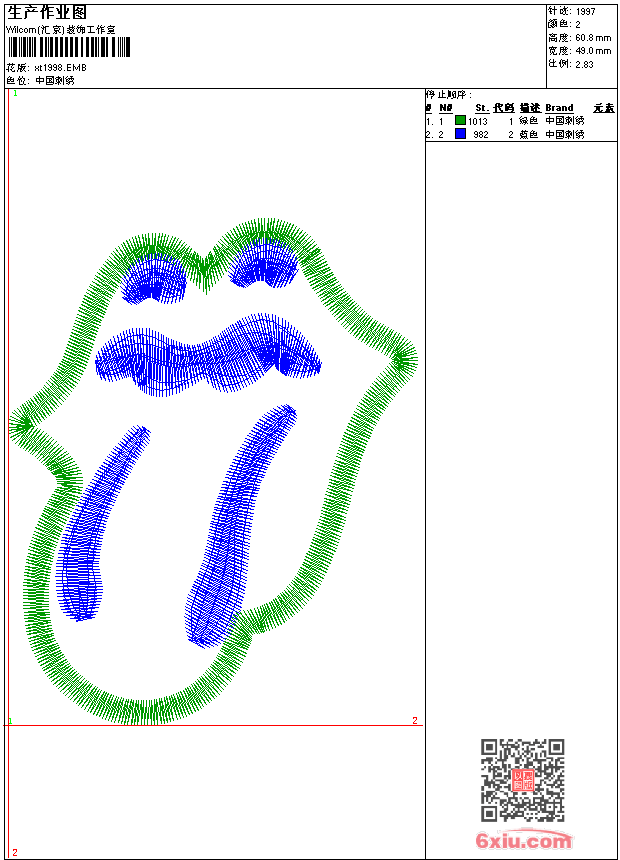This screenshot has width=620, height=860.
Task: Click the green thread color swatch
Action: tap(460, 120)
